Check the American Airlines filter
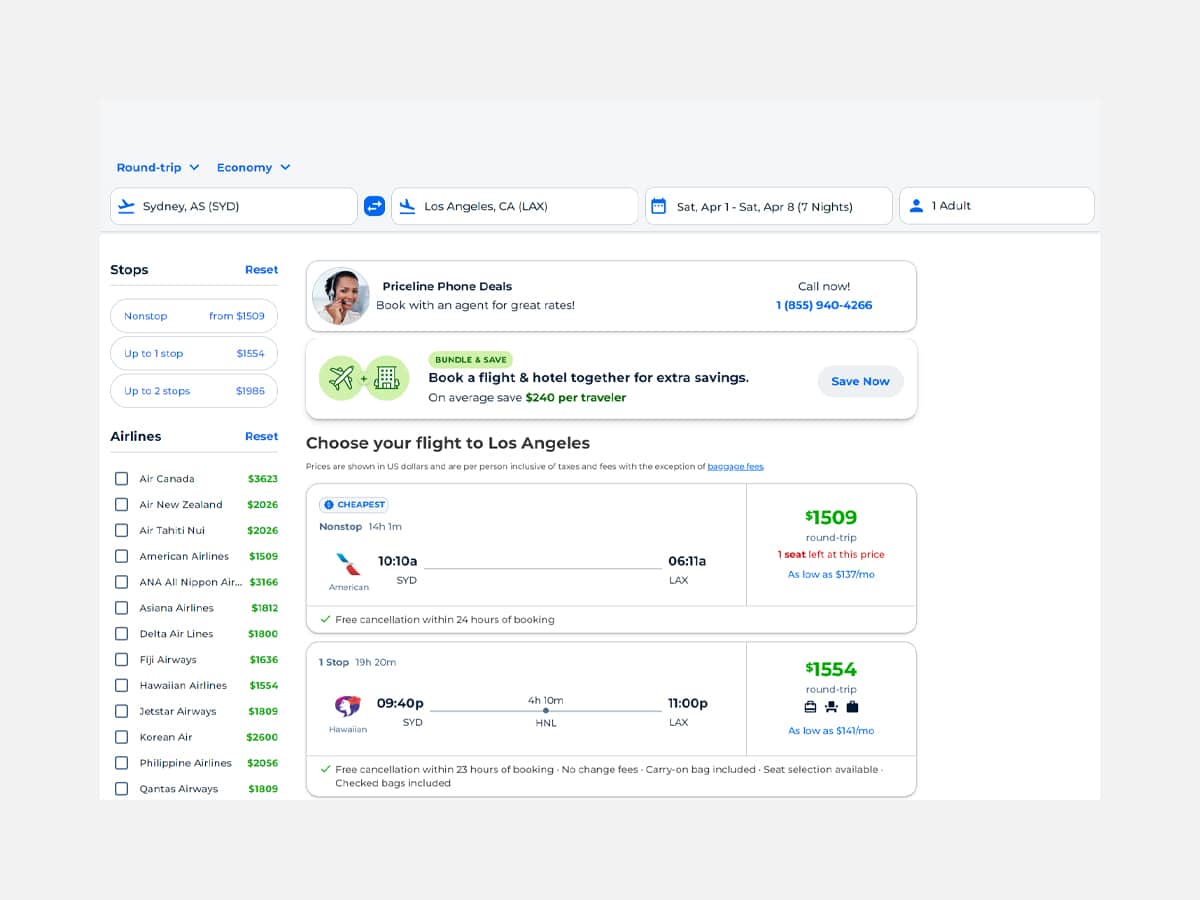This screenshot has height=900, width=1200. point(121,556)
